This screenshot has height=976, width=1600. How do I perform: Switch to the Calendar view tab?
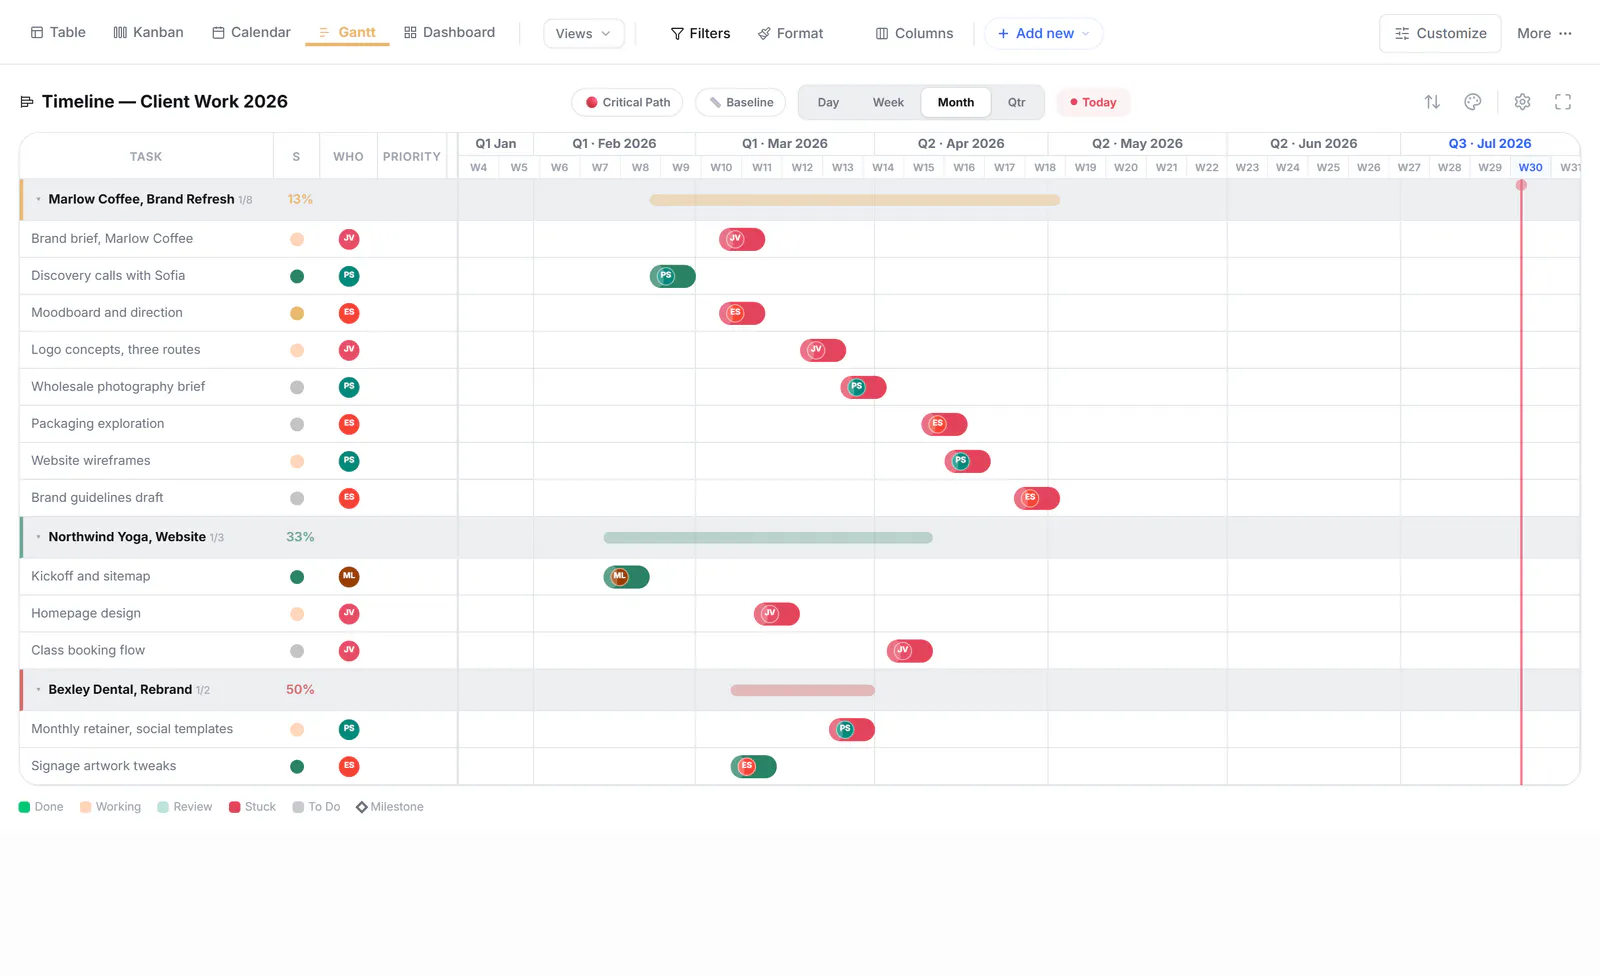[x=251, y=33]
